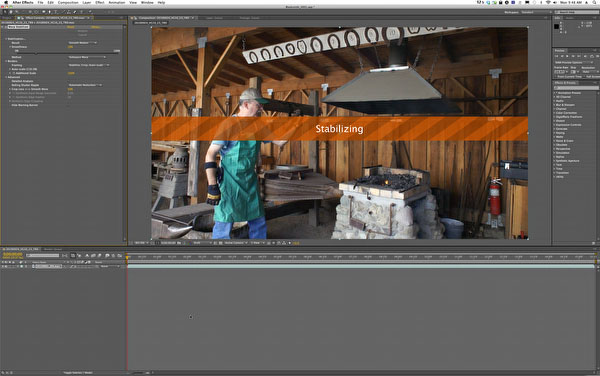600x376 pixels.
Task: Collapse the Advanced section
Action: pos(6,77)
